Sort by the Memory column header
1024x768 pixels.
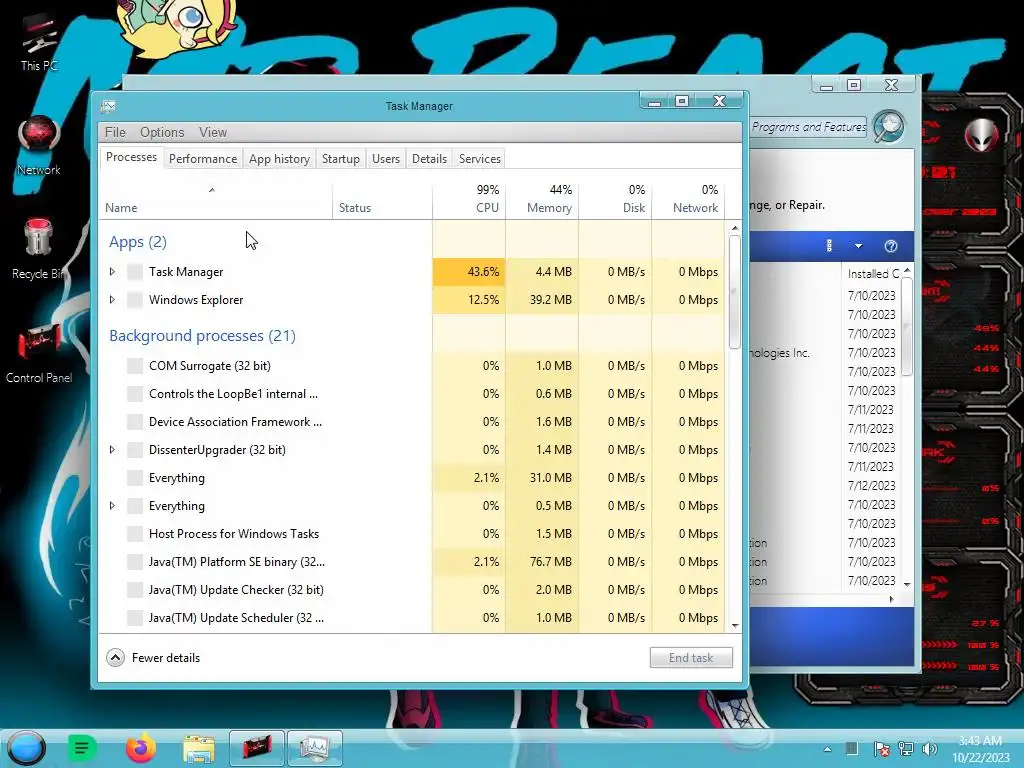[x=542, y=199]
